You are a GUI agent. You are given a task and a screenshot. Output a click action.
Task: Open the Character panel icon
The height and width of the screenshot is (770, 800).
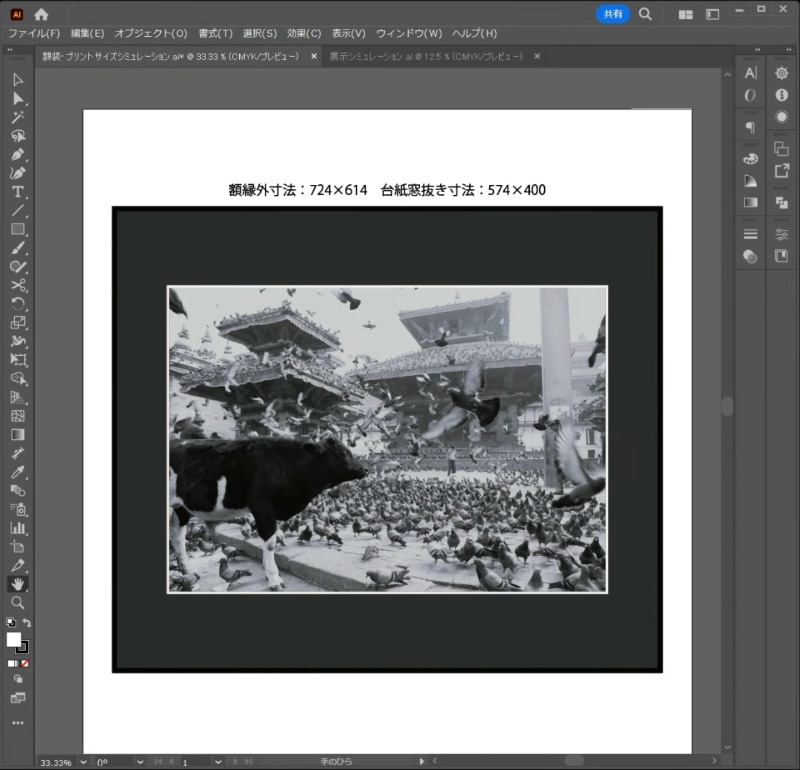pyautogui.click(x=750, y=73)
